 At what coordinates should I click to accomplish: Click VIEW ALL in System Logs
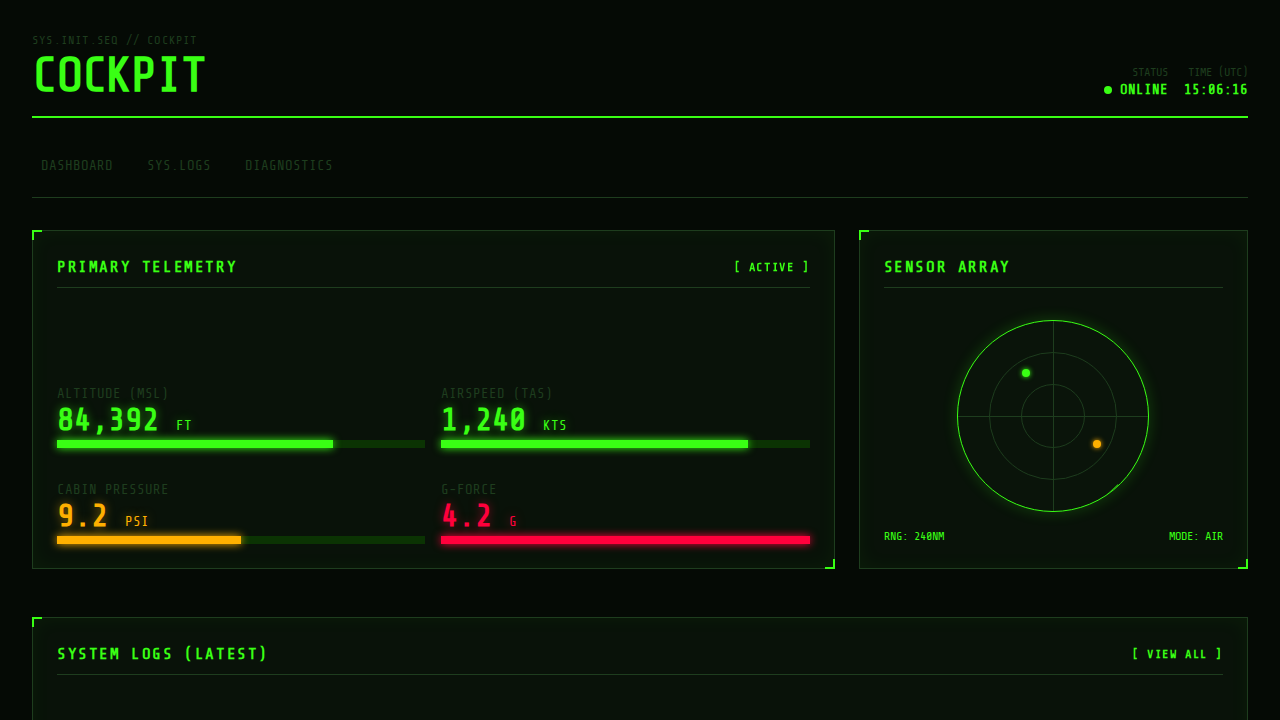pyautogui.click(x=1176, y=655)
